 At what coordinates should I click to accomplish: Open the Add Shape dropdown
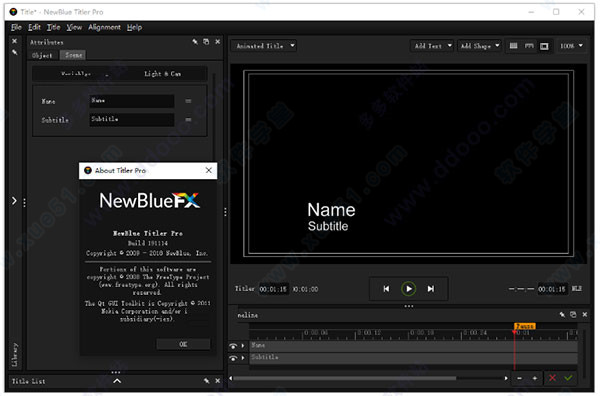tap(479, 46)
